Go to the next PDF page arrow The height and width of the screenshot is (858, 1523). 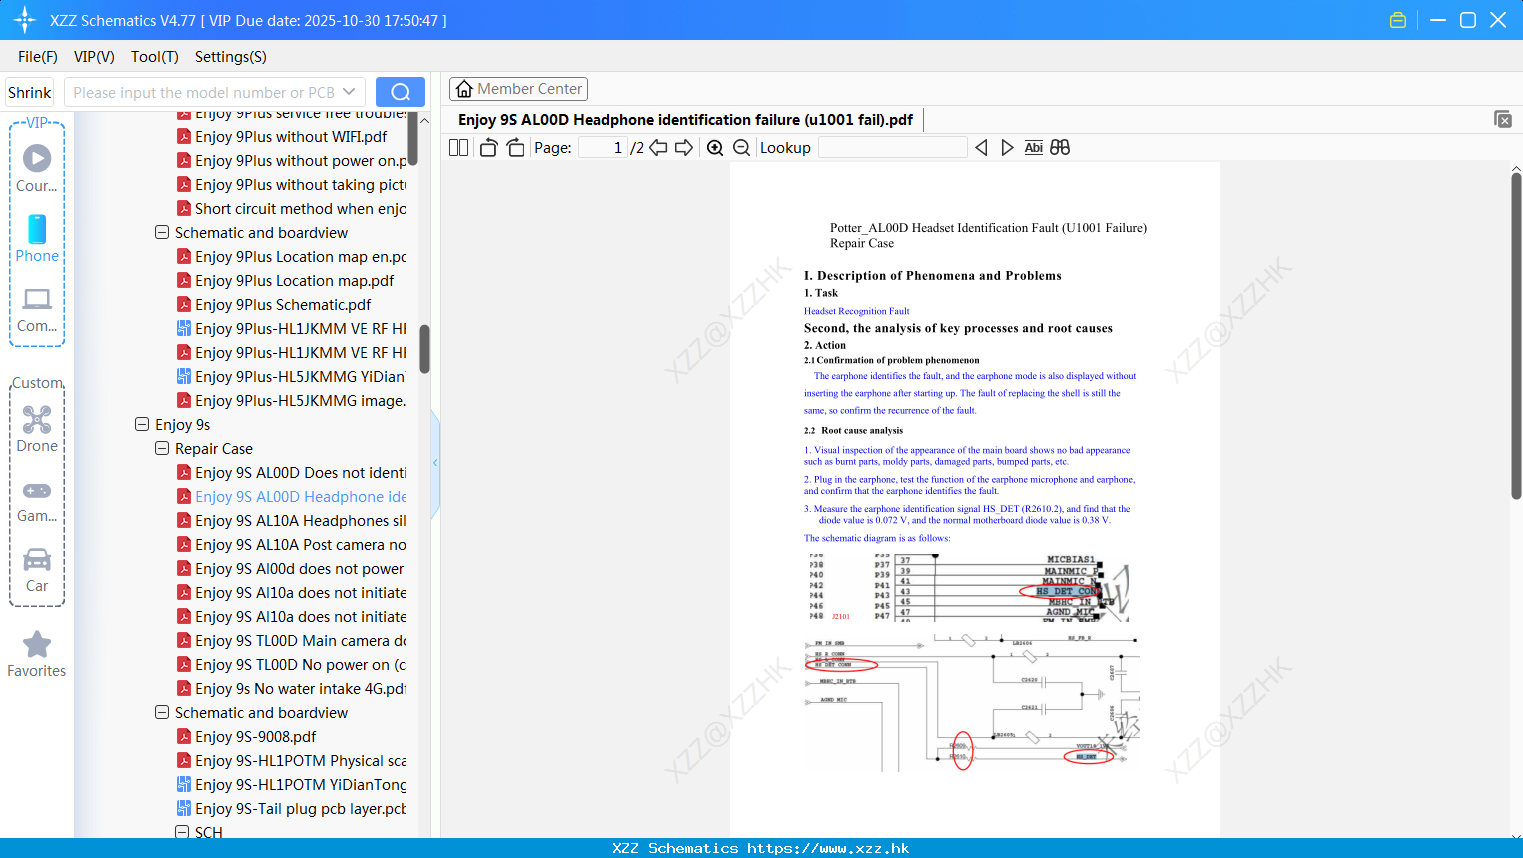point(684,148)
